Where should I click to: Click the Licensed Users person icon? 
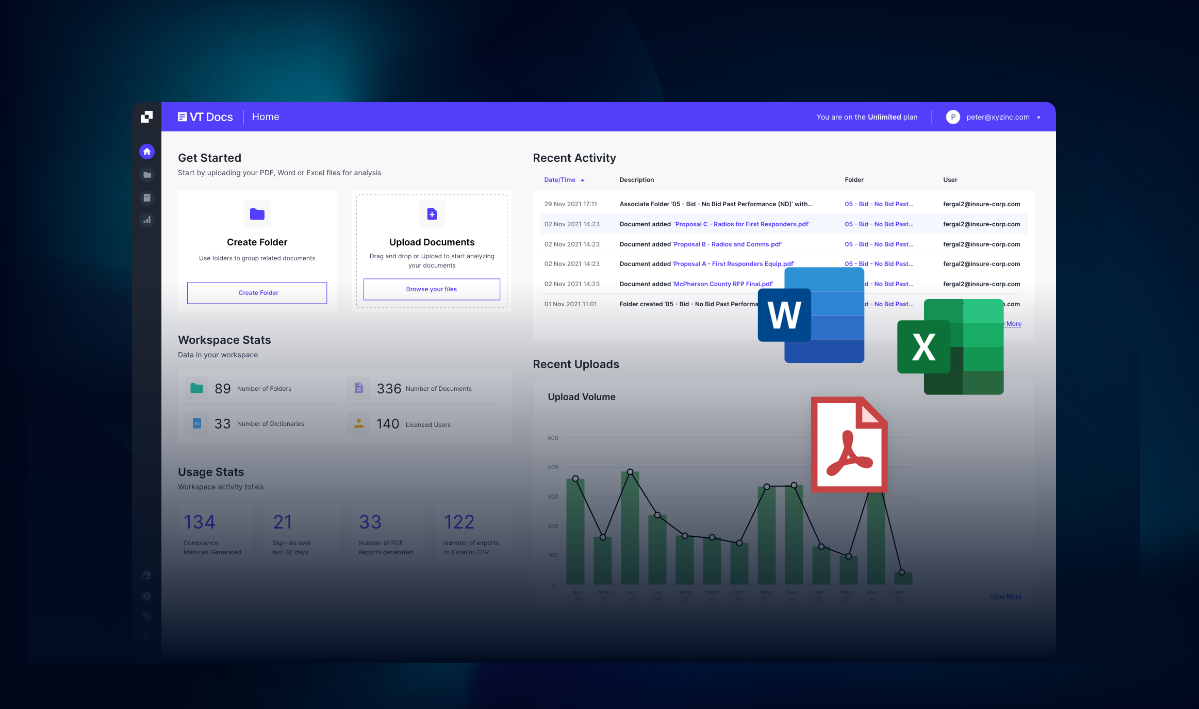(359, 424)
